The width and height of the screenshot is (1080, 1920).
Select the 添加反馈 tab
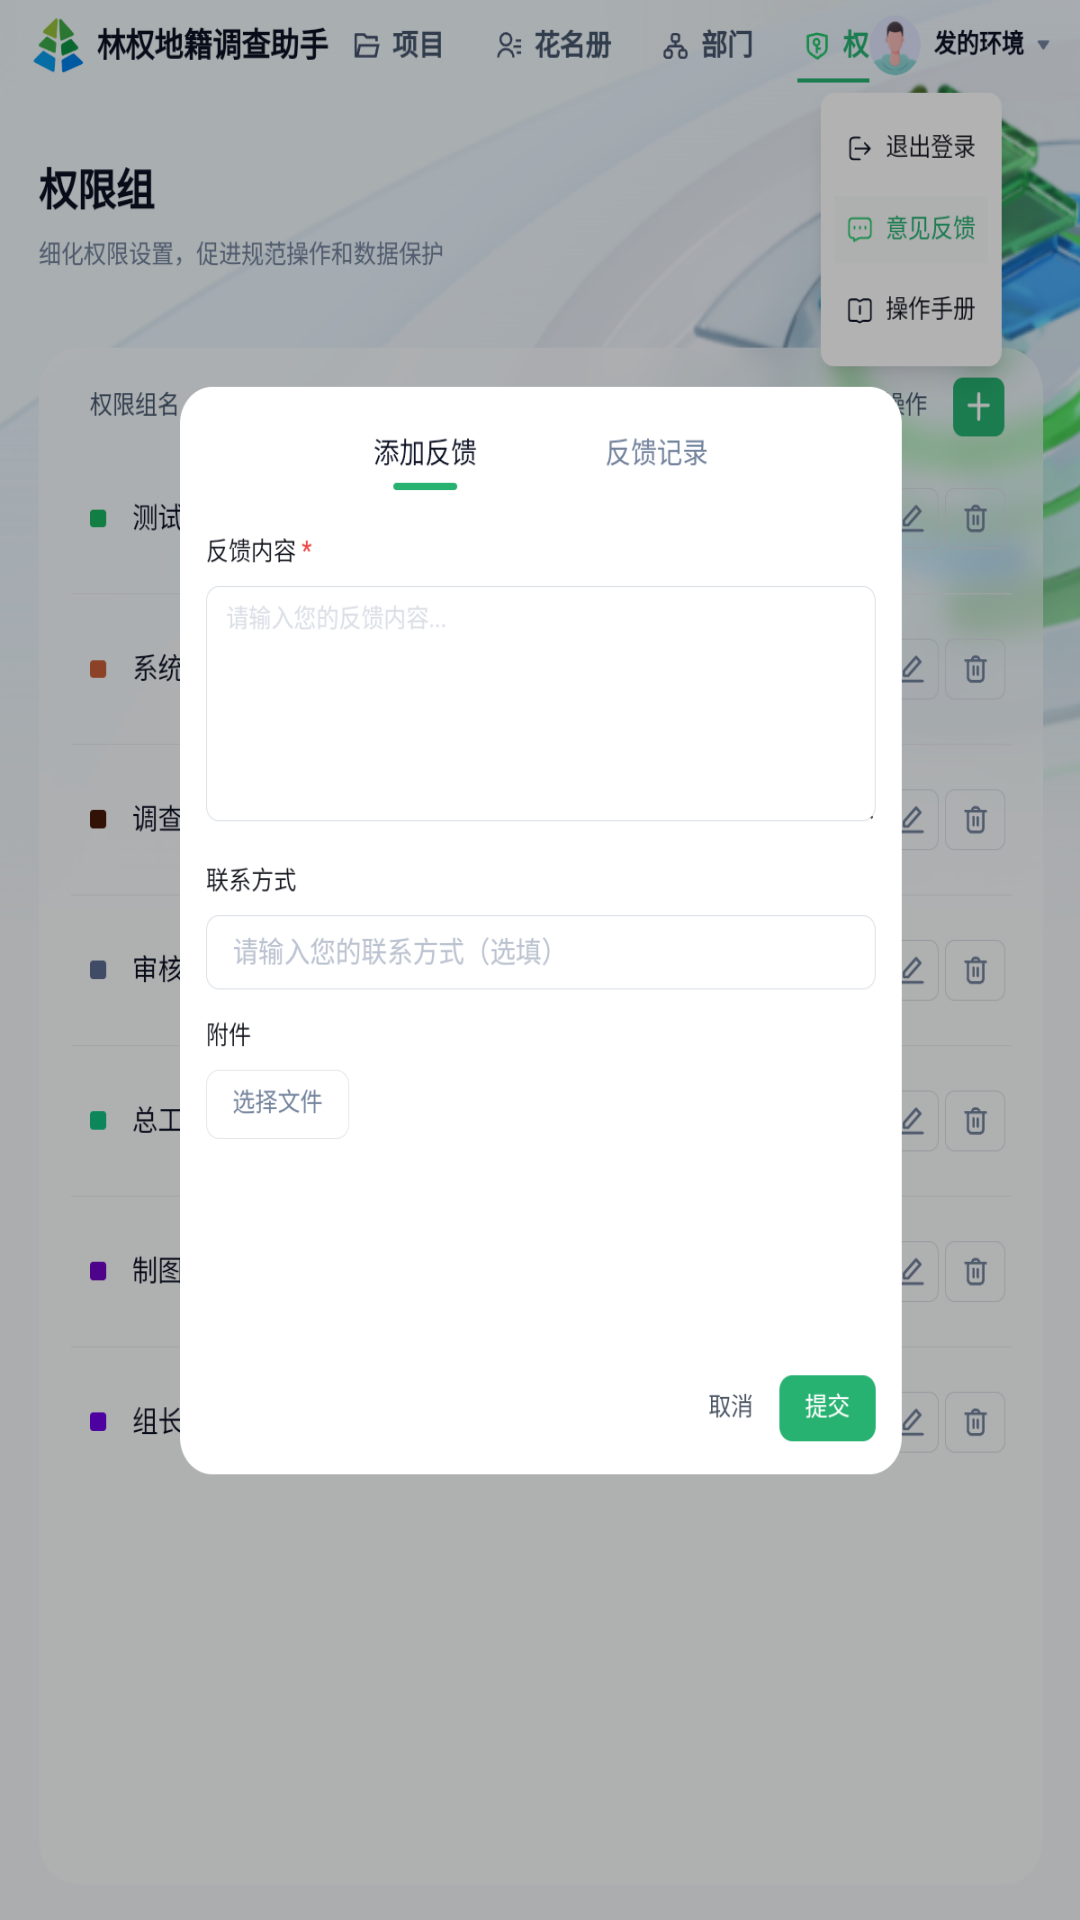pyautogui.click(x=426, y=453)
